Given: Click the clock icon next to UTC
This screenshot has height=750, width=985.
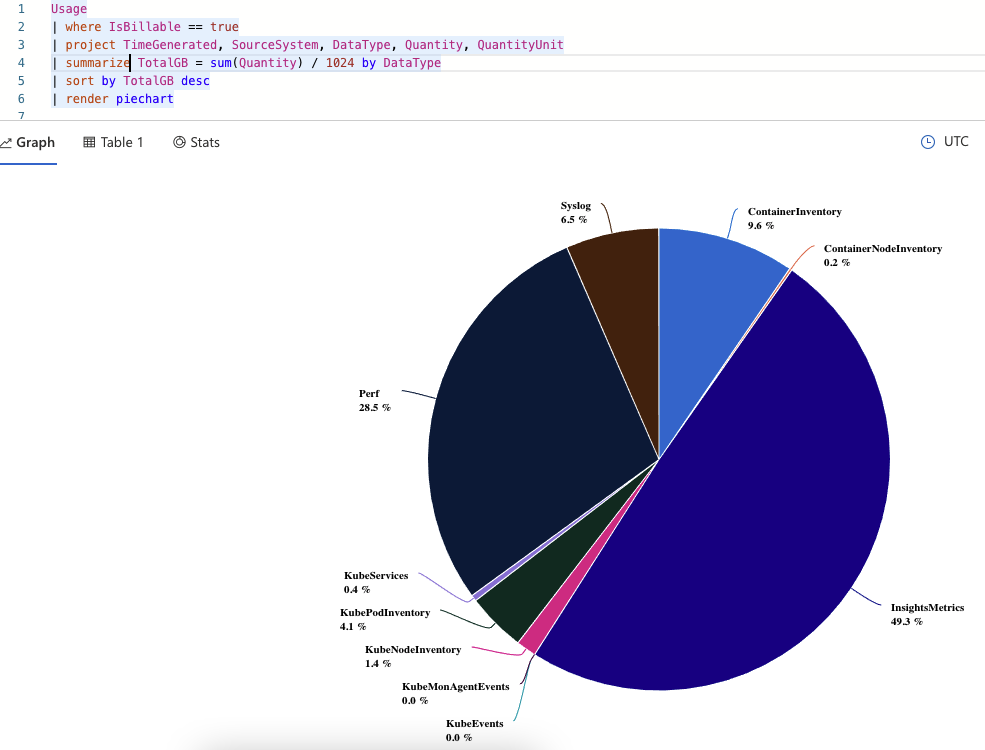Looking at the screenshot, I should (x=928, y=141).
